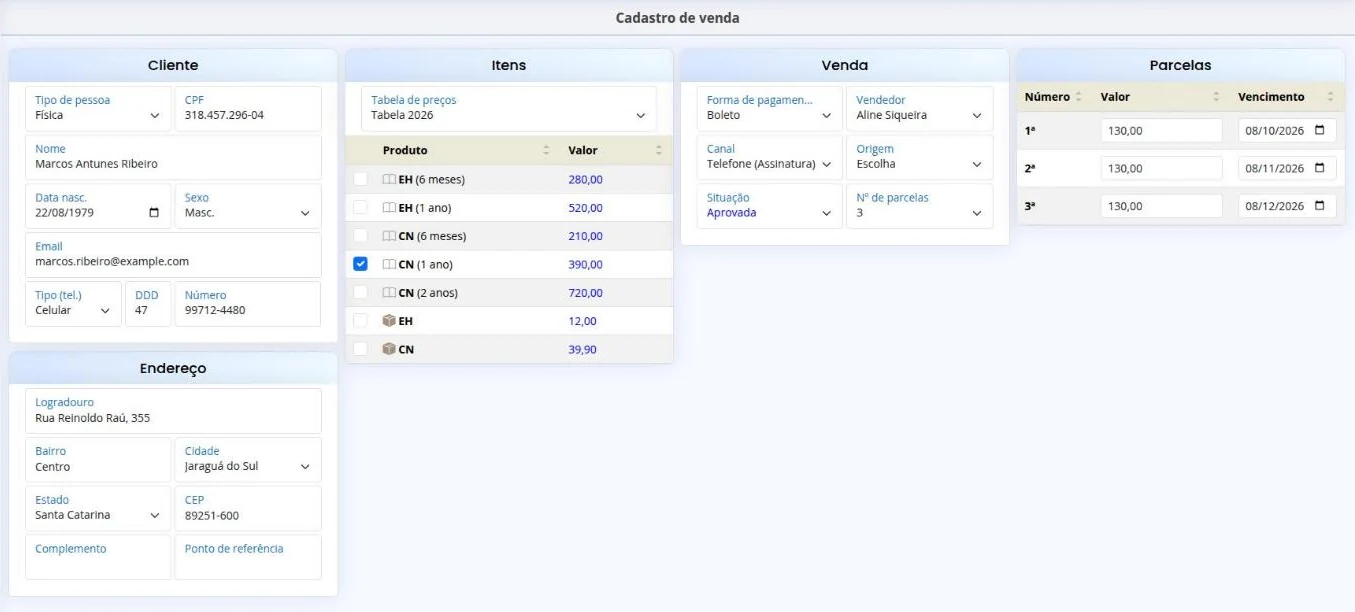Open calendar icon for 3ª parcela vencimento
The width and height of the screenshot is (1355, 612).
point(1319,206)
